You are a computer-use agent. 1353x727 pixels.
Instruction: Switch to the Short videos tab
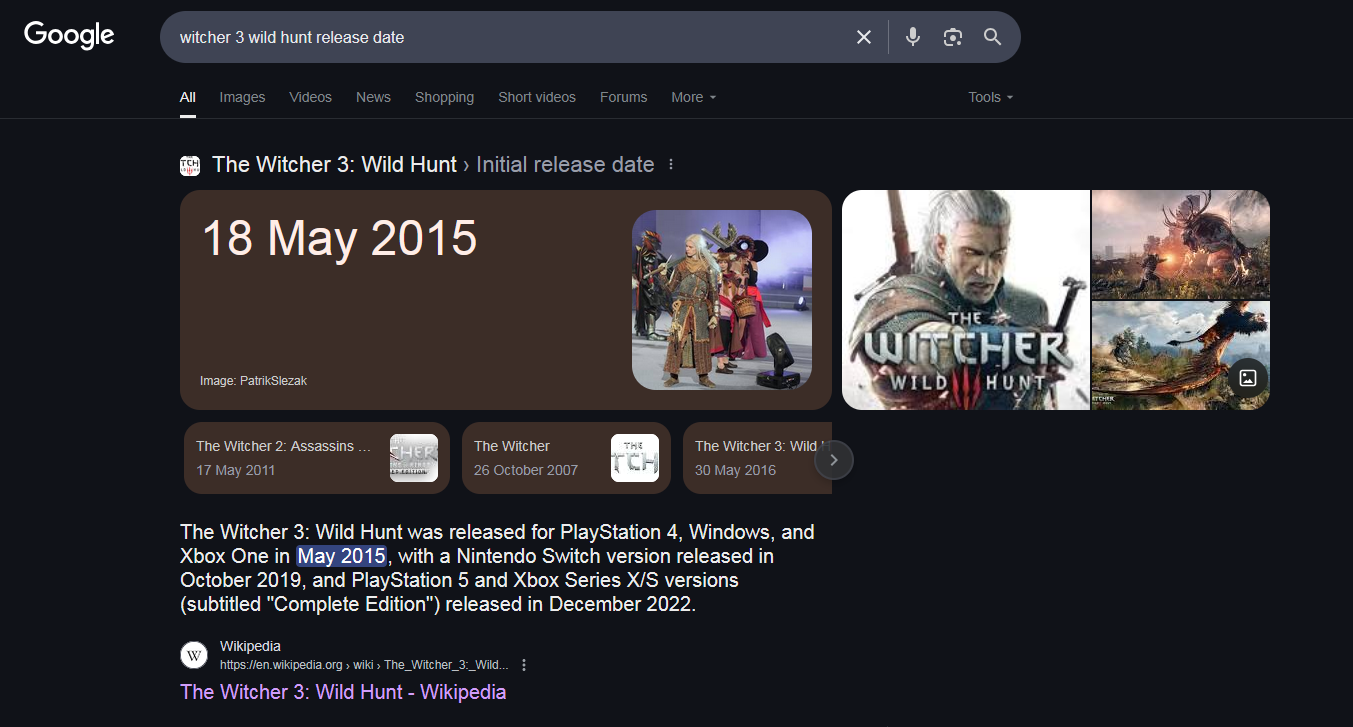point(537,97)
